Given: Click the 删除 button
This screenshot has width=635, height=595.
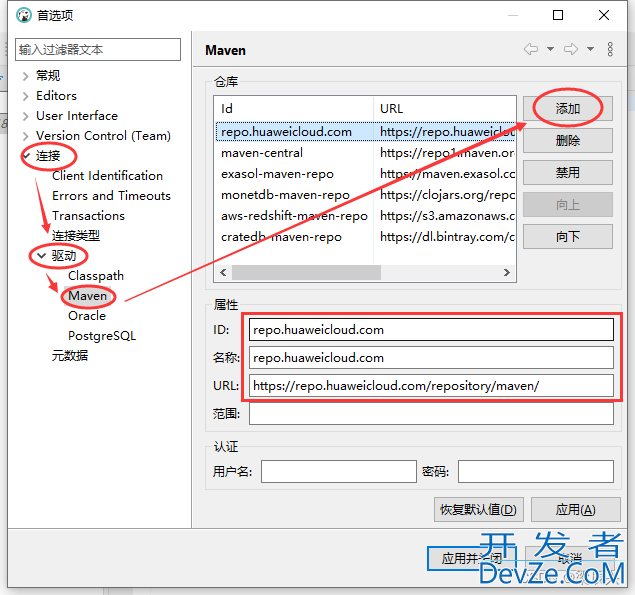Looking at the screenshot, I should coord(568,141).
